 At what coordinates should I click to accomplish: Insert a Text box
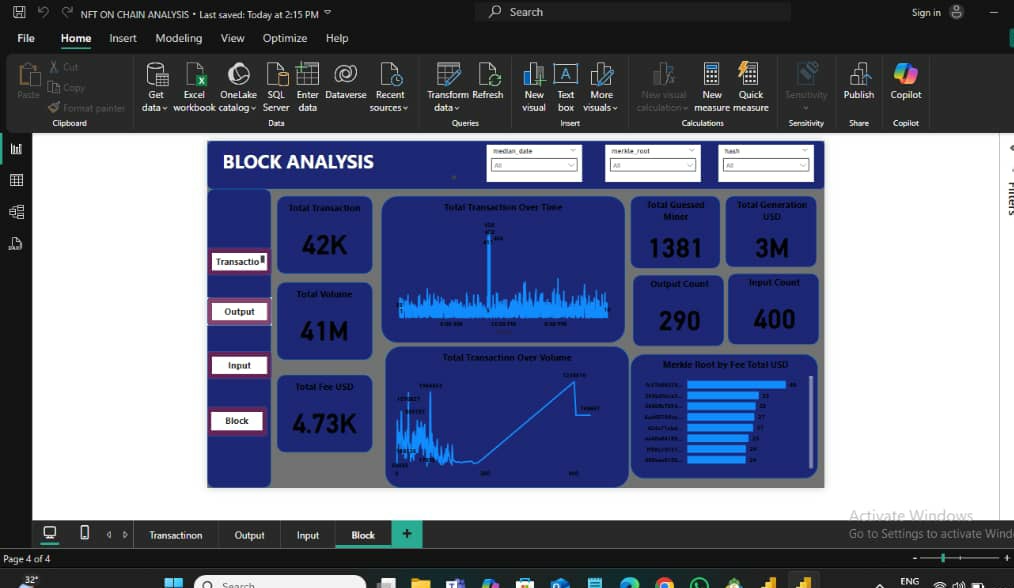[x=566, y=87]
